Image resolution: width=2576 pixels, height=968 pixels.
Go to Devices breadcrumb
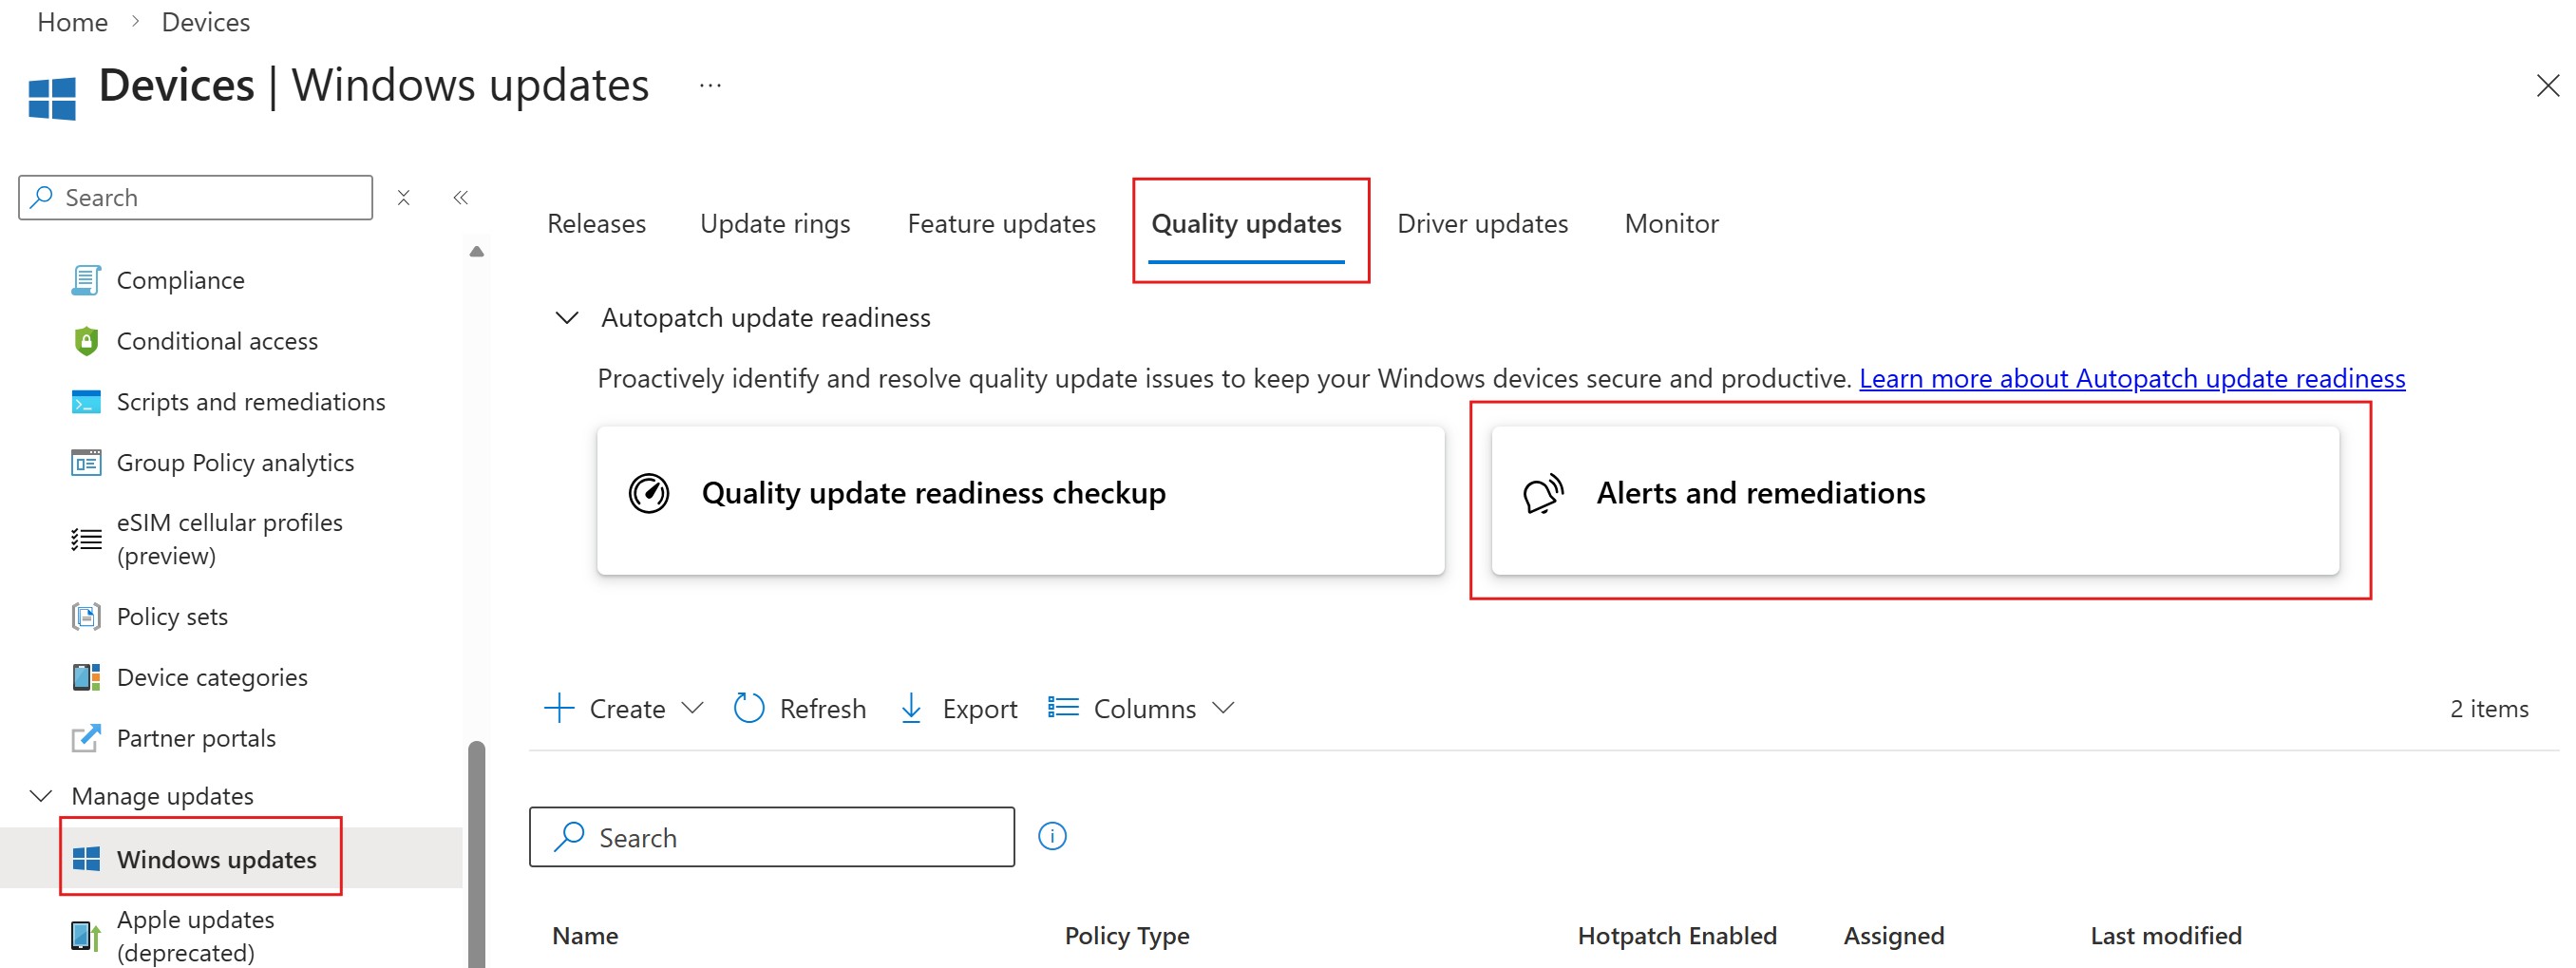(206, 22)
